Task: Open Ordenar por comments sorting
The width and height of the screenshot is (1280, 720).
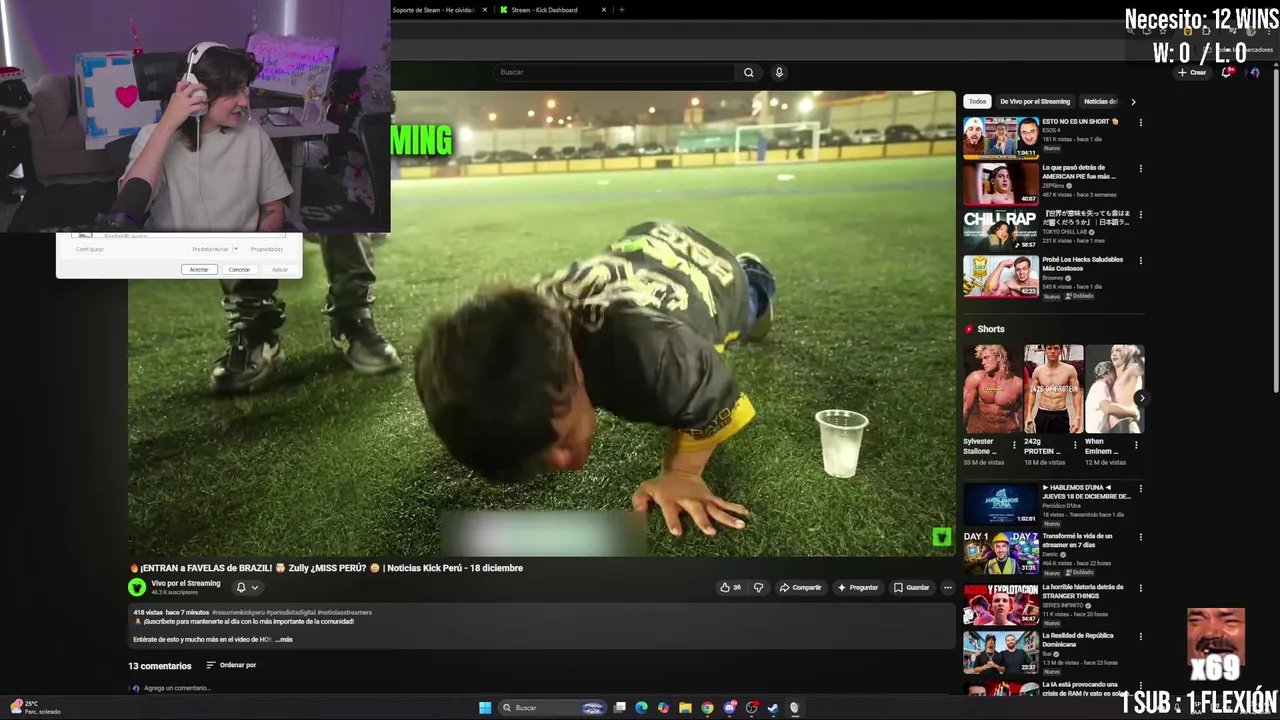Action: click(x=231, y=665)
